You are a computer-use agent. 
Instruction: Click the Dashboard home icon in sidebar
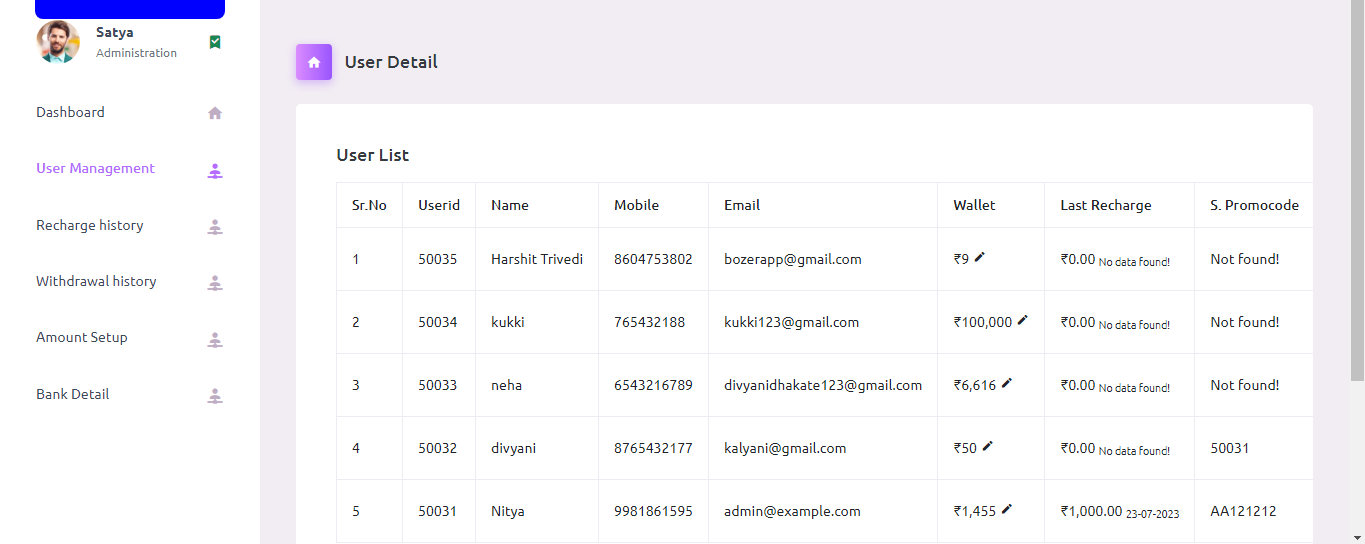[214, 113]
